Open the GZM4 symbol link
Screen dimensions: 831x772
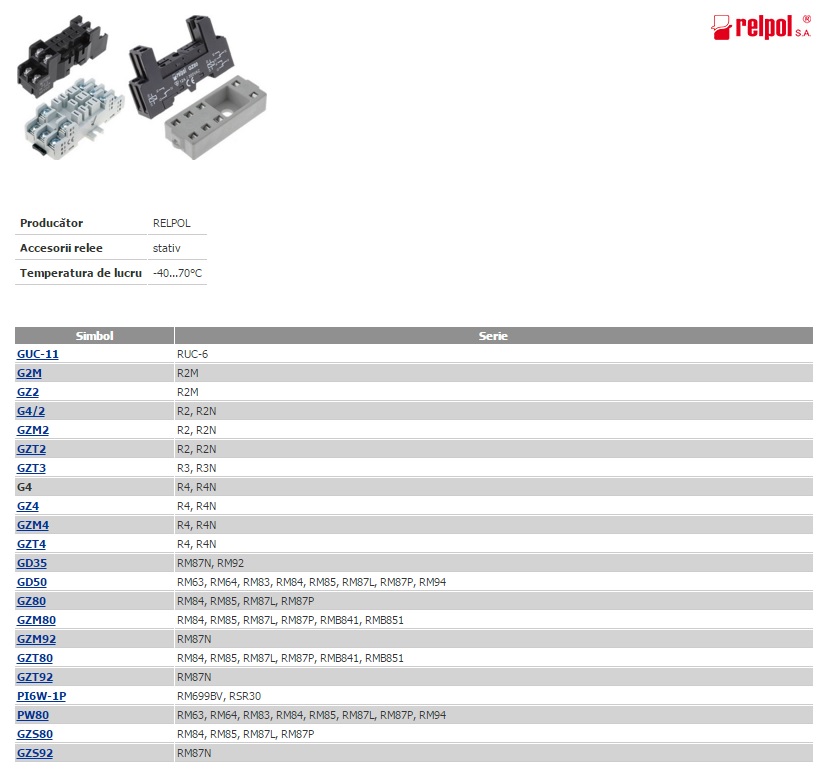point(33,525)
